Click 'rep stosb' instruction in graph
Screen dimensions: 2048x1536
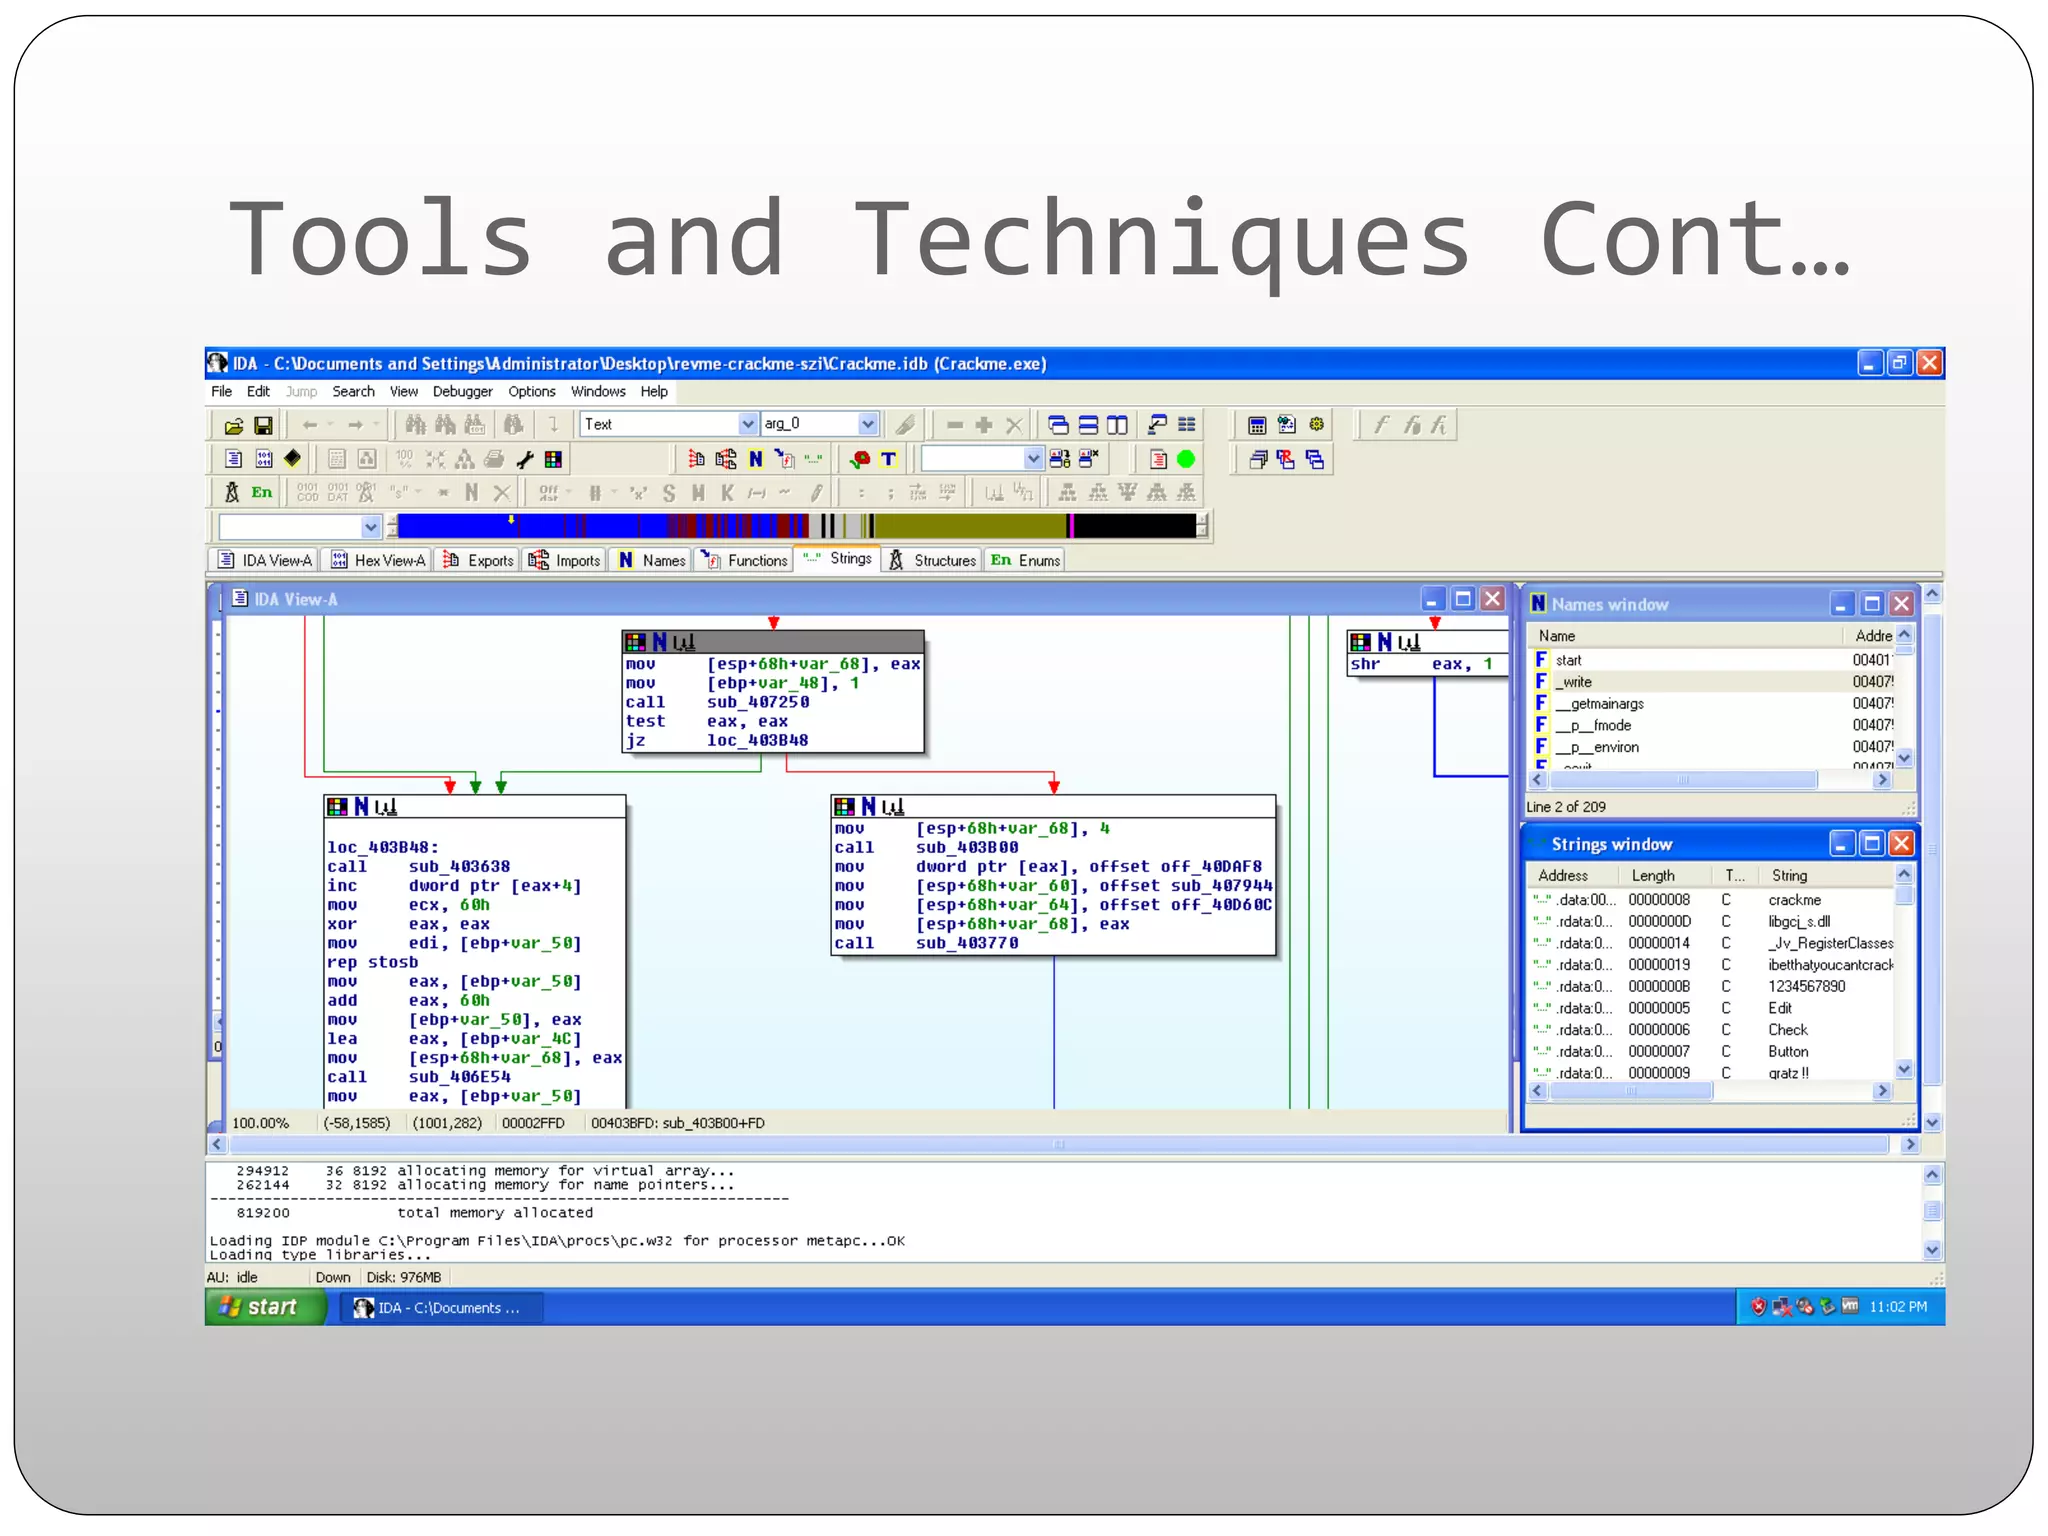pos(373,962)
